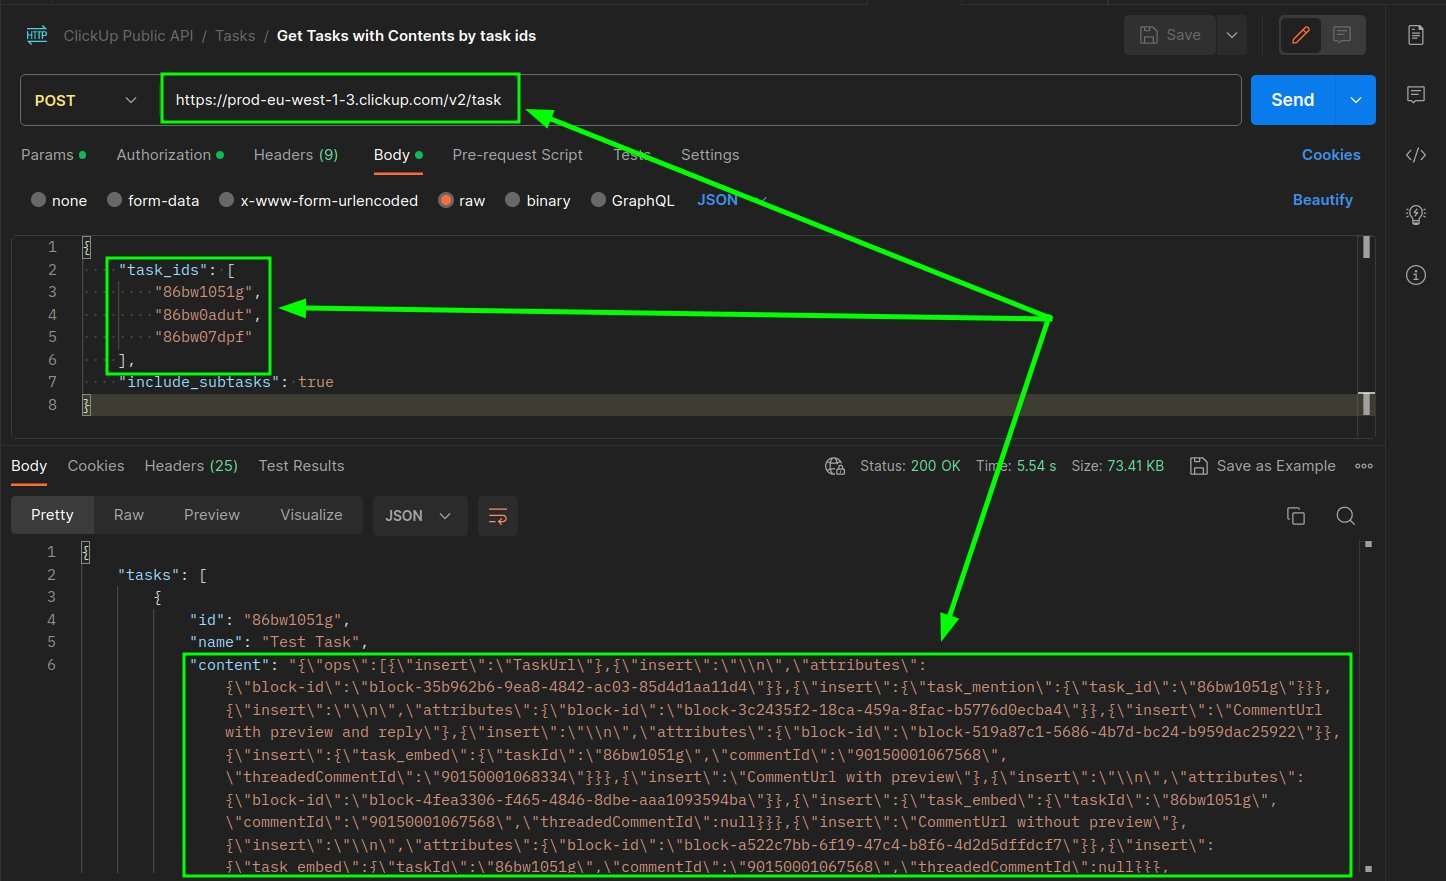Open the request Headers (9) tab

click(x=296, y=155)
